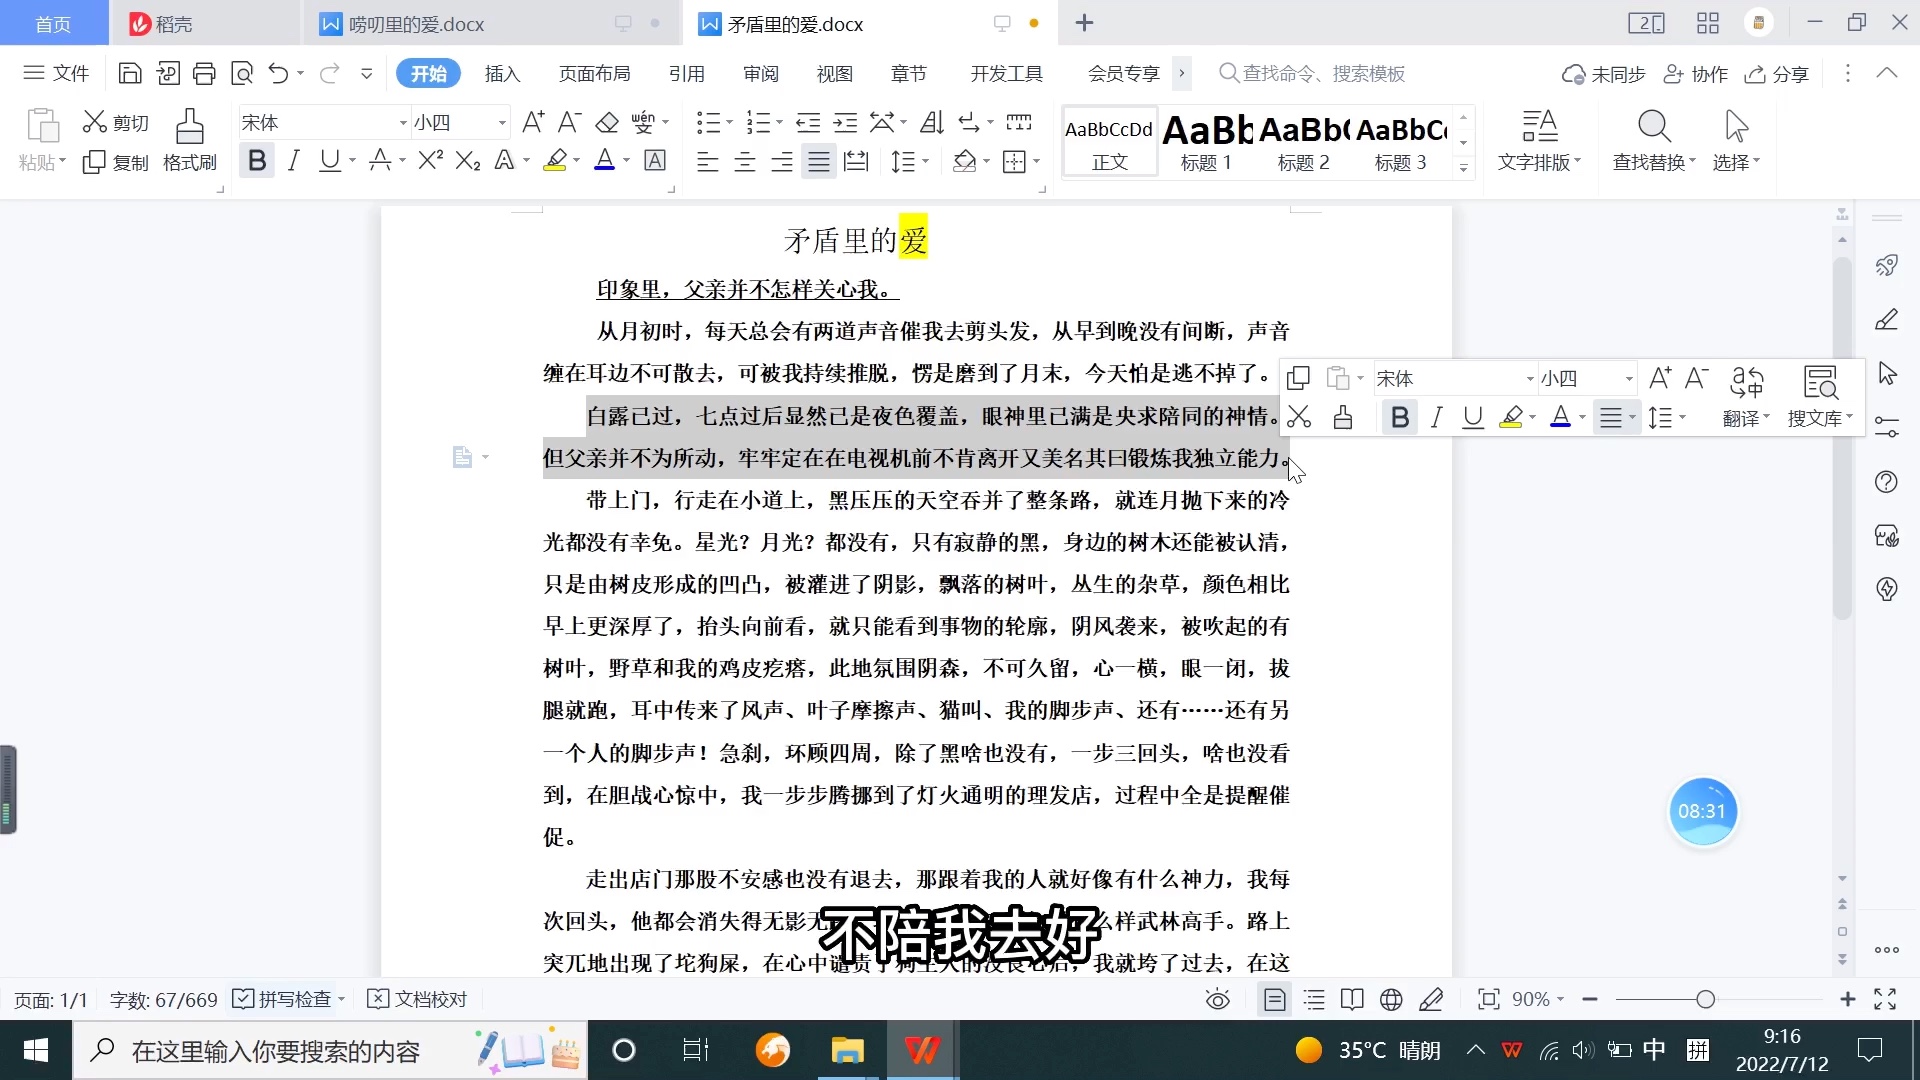The image size is (1920, 1080).
Task: Click the zoom slider handle
Action: pos(1705,999)
